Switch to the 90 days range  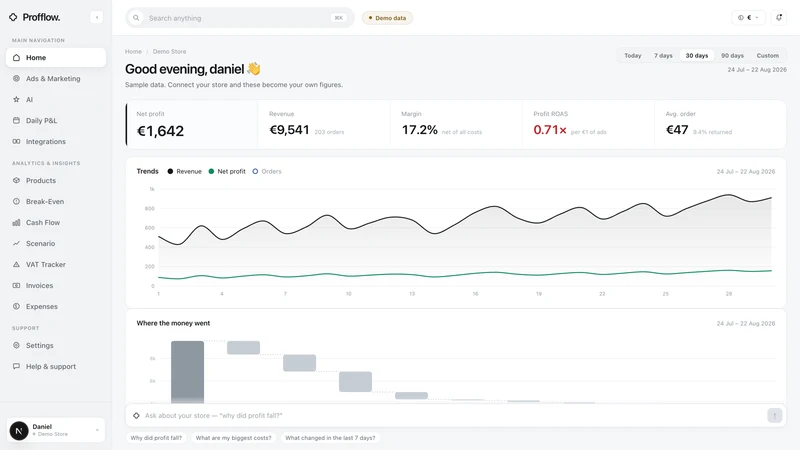[x=732, y=56]
